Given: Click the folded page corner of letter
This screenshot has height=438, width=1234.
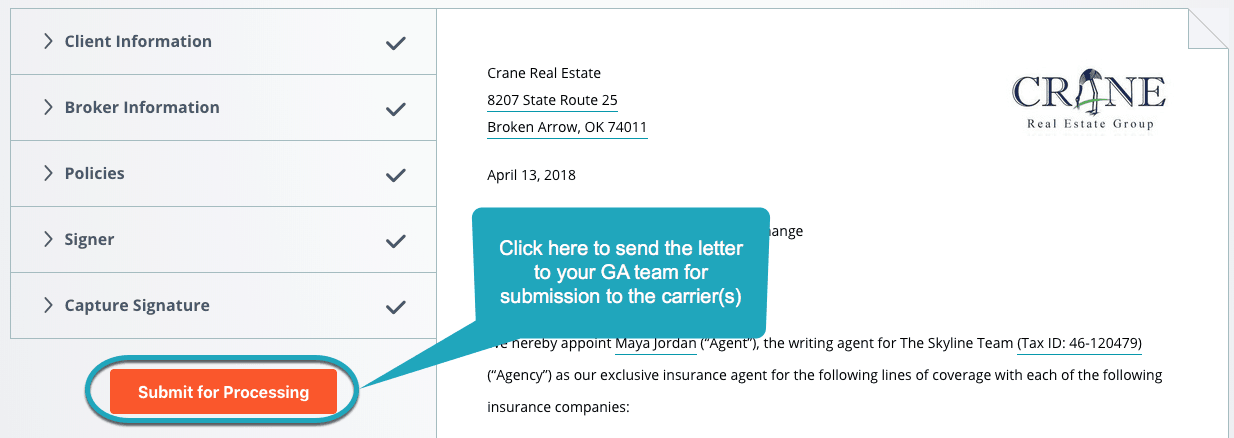Looking at the screenshot, I should pyautogui.click(x=1207, y=30).
